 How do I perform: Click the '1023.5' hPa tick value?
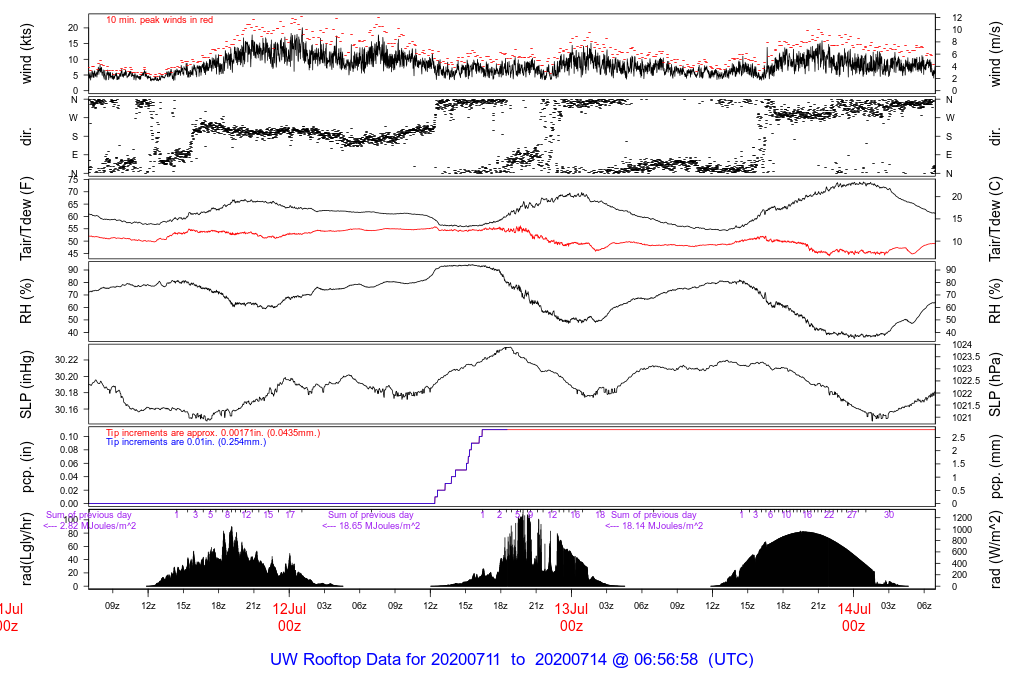966,357
